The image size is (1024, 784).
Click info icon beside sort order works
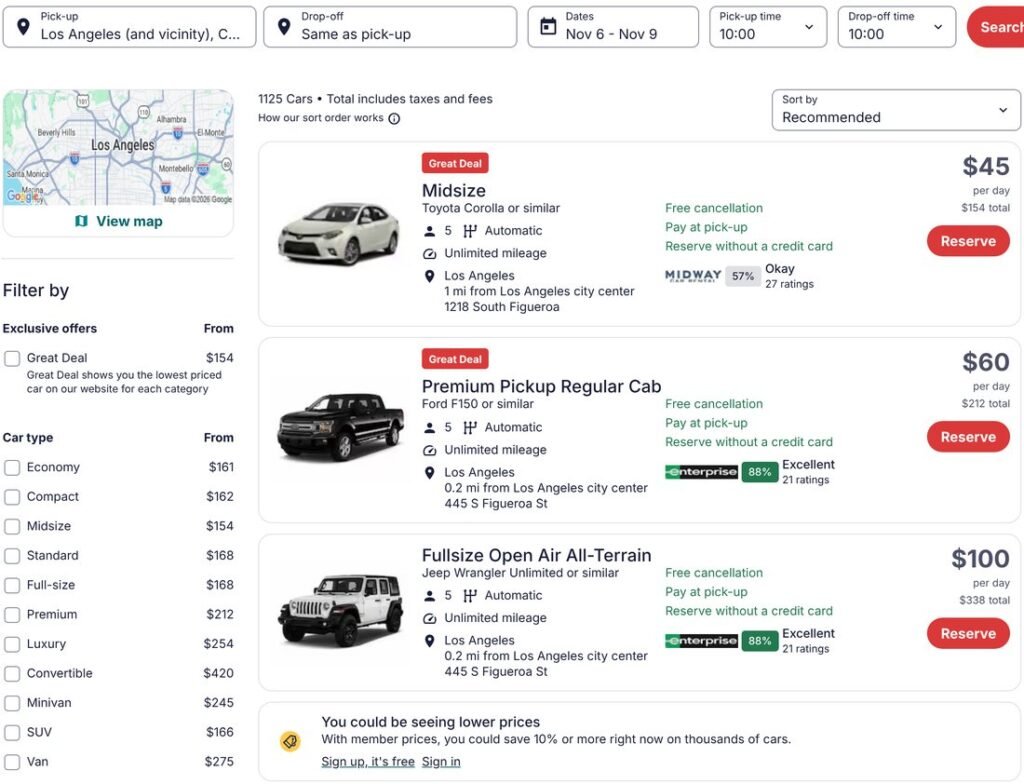click(x=394, y=119)
